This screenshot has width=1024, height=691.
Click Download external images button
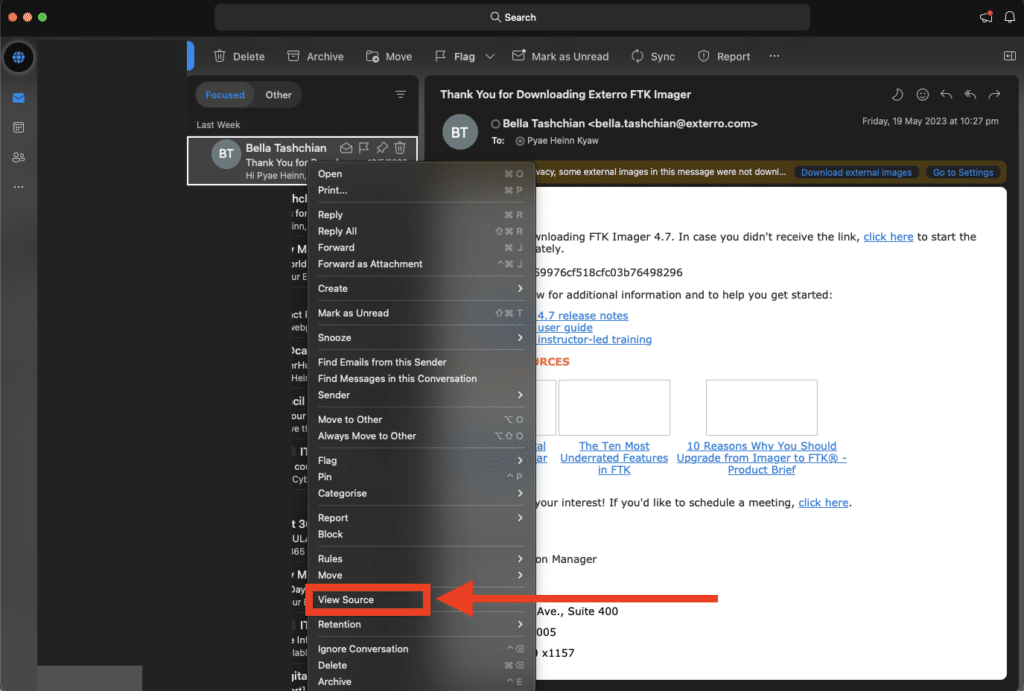[856, 172]
